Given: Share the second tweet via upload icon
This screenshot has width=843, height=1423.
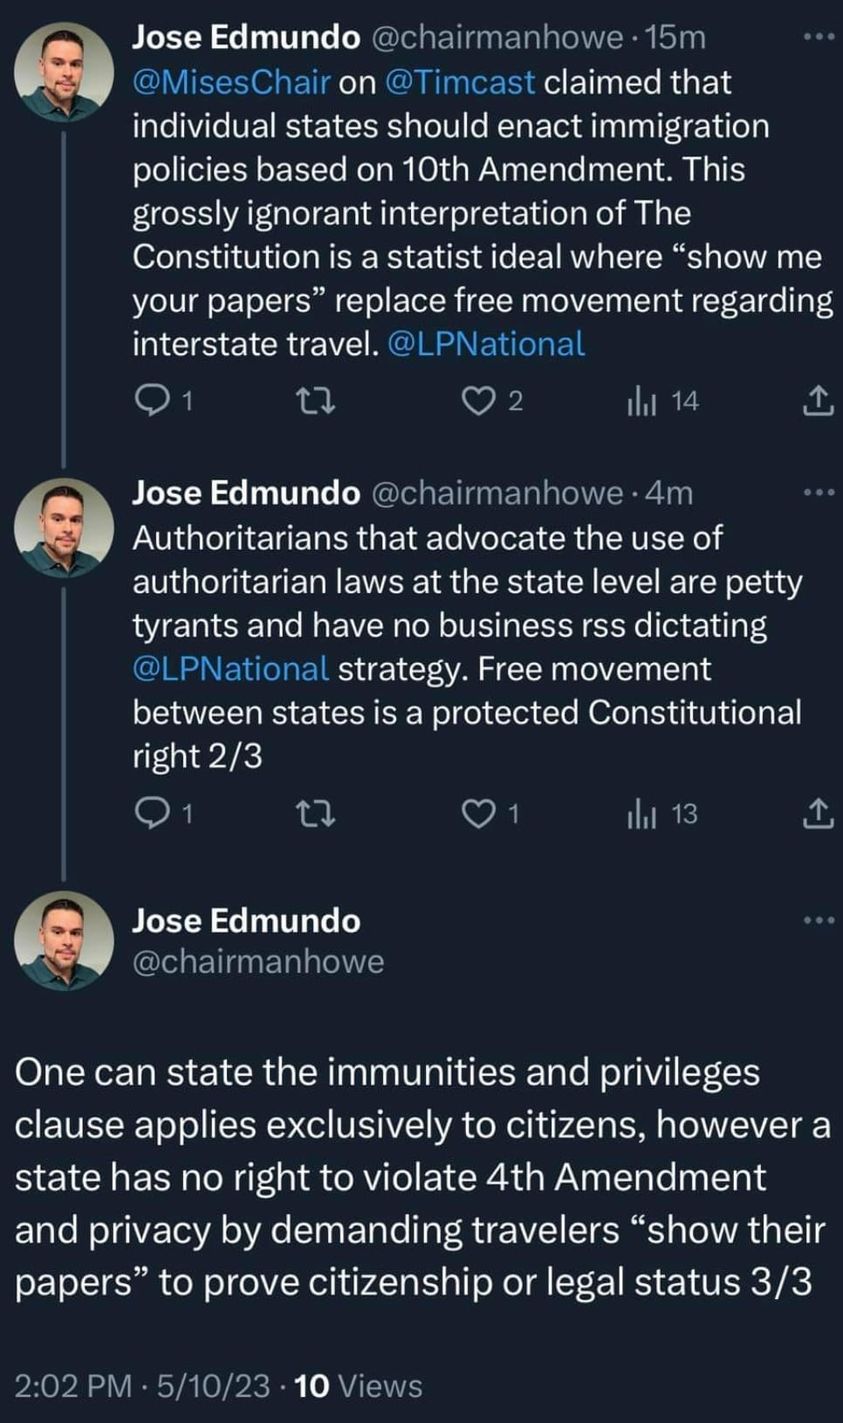Looking at the screenshot, I should 816,815.
